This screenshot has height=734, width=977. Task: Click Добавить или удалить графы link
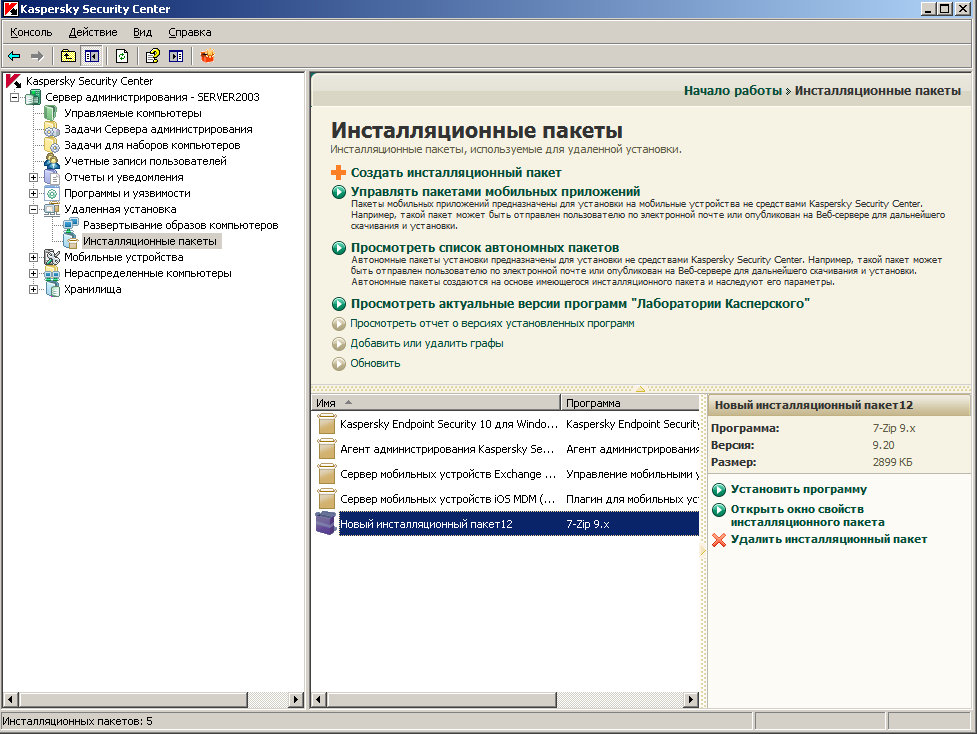point(427,343)
